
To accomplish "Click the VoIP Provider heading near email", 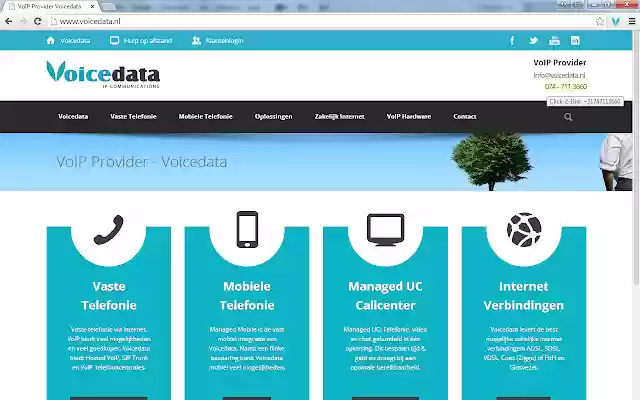I will tap(560, 62).
